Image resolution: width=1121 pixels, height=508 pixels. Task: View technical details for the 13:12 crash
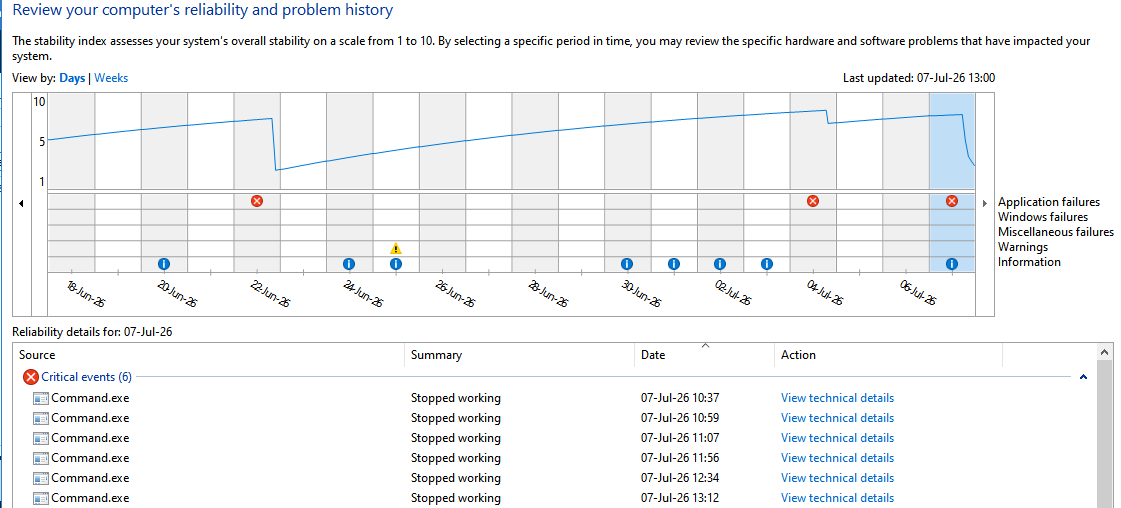click(837, 498)
